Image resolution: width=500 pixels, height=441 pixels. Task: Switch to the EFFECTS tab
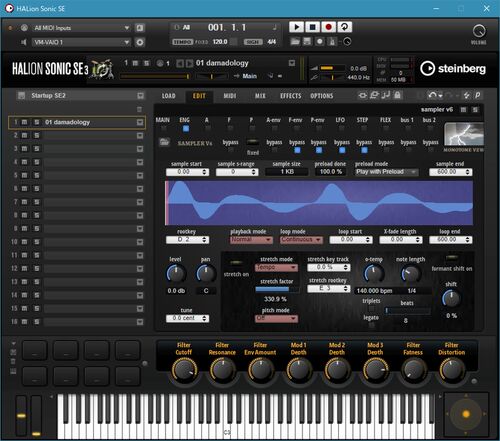click(x=291, y=96)
